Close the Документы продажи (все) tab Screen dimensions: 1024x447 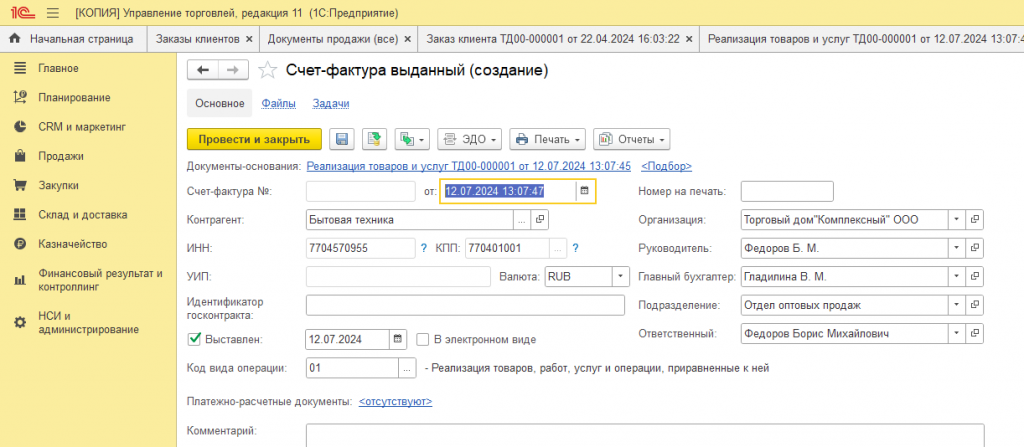click(408, 39)
